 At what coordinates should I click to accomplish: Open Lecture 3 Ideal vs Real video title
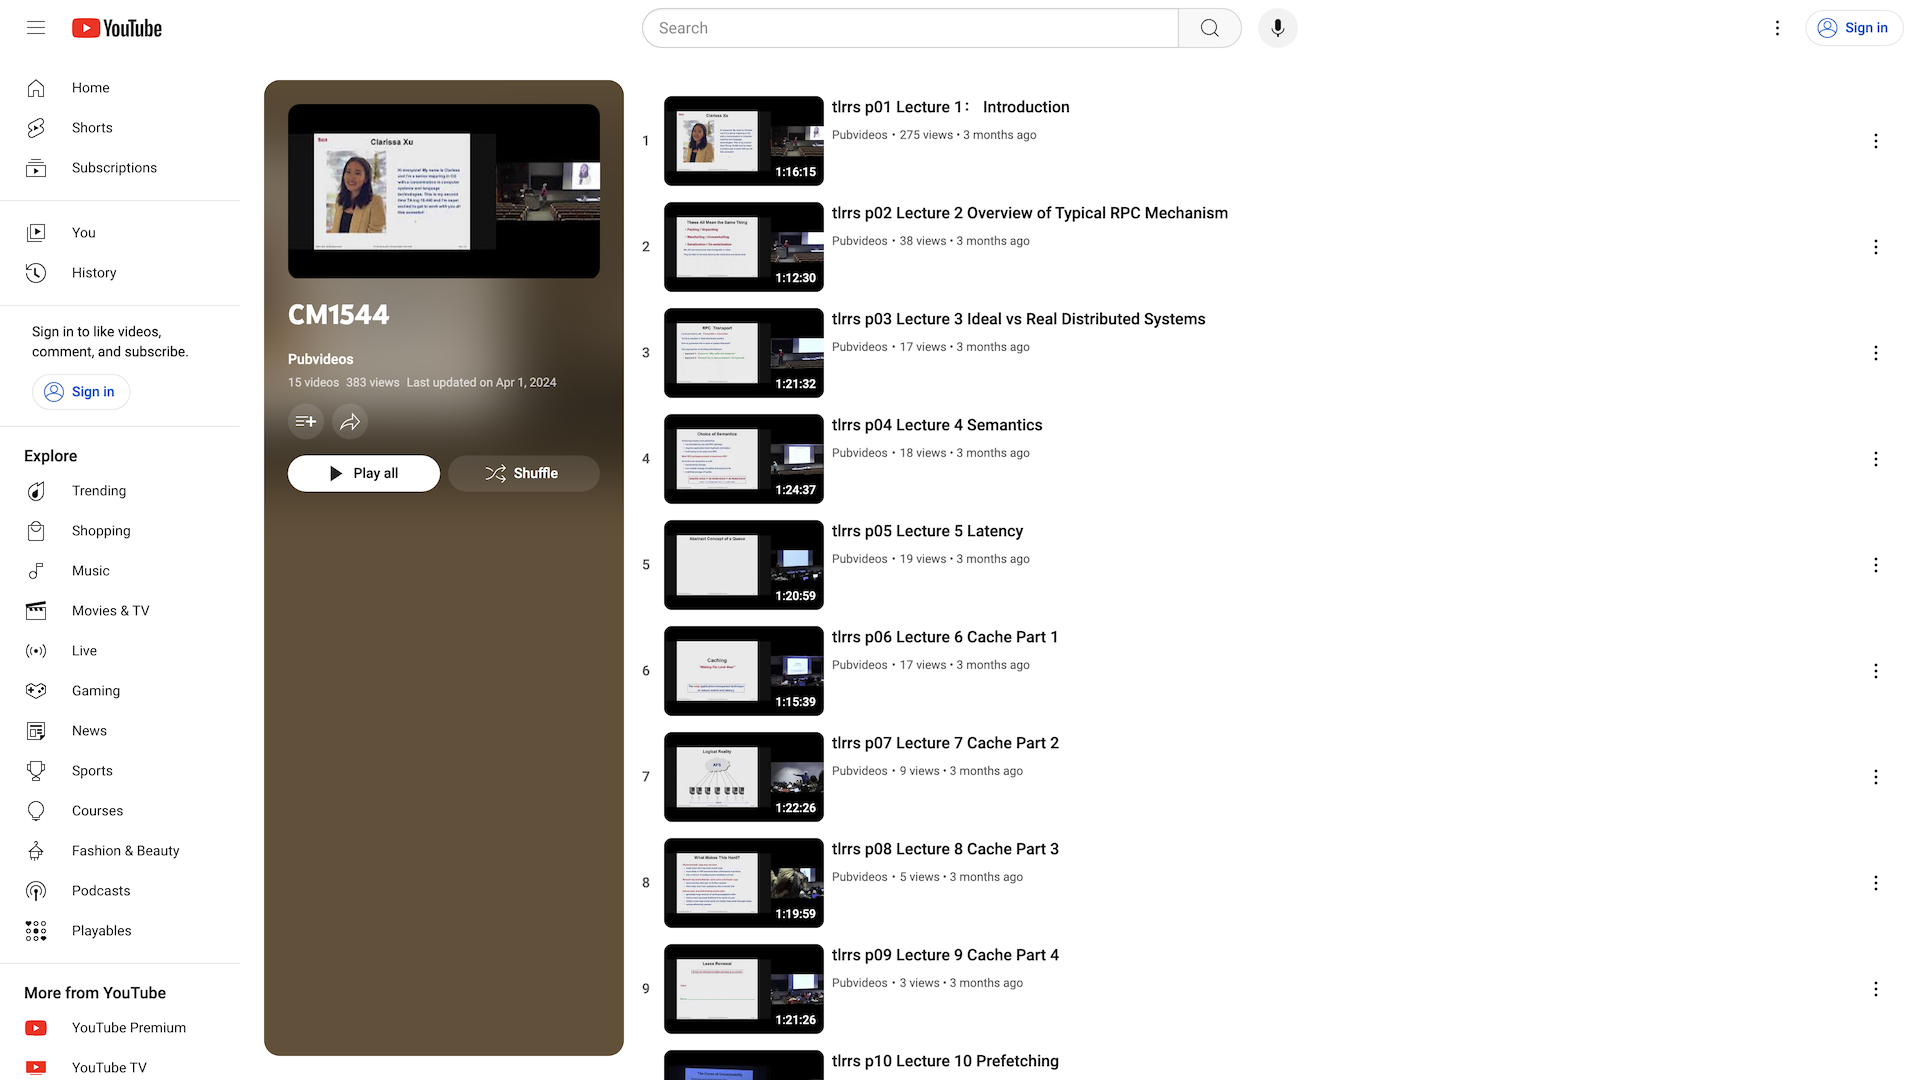(x=1019, y=319)
